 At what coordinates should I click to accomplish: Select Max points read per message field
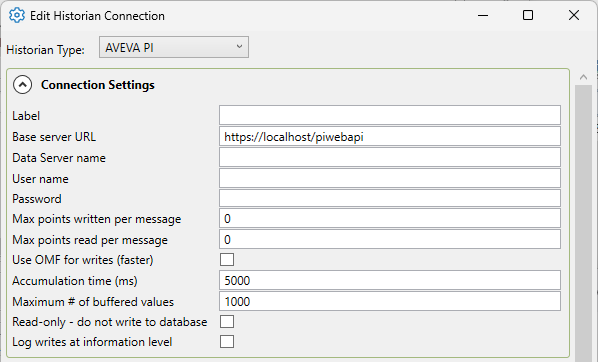[390, 239]
